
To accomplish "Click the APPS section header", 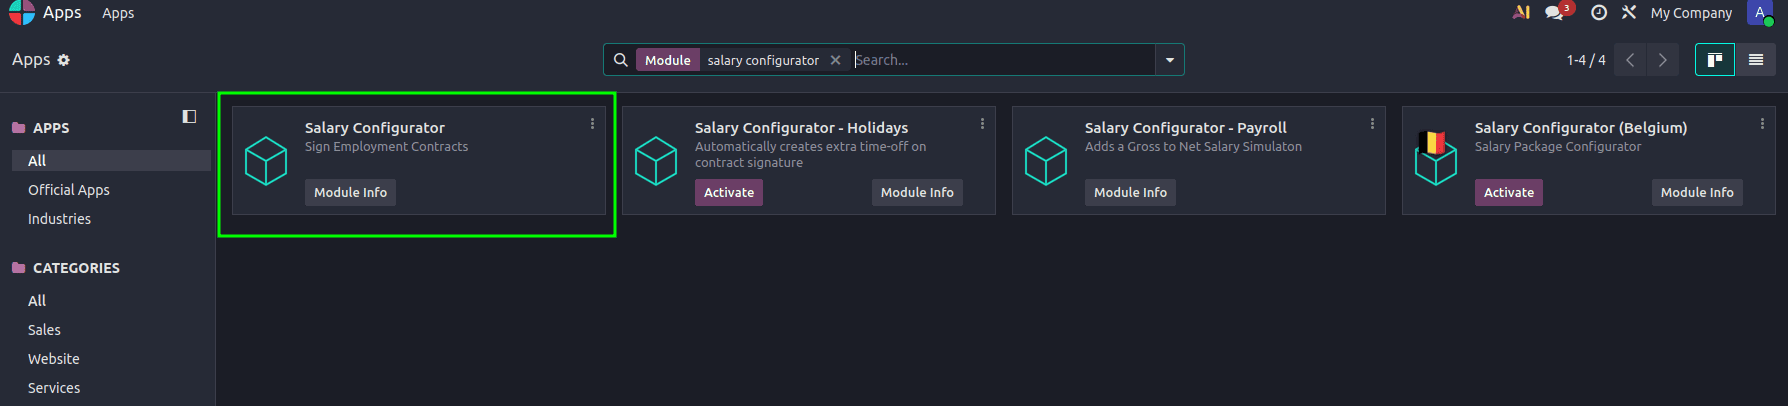I will tap(51, 128).
